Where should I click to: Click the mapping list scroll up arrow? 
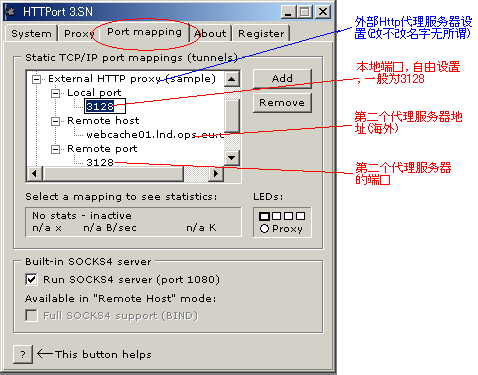pos(232,79)
